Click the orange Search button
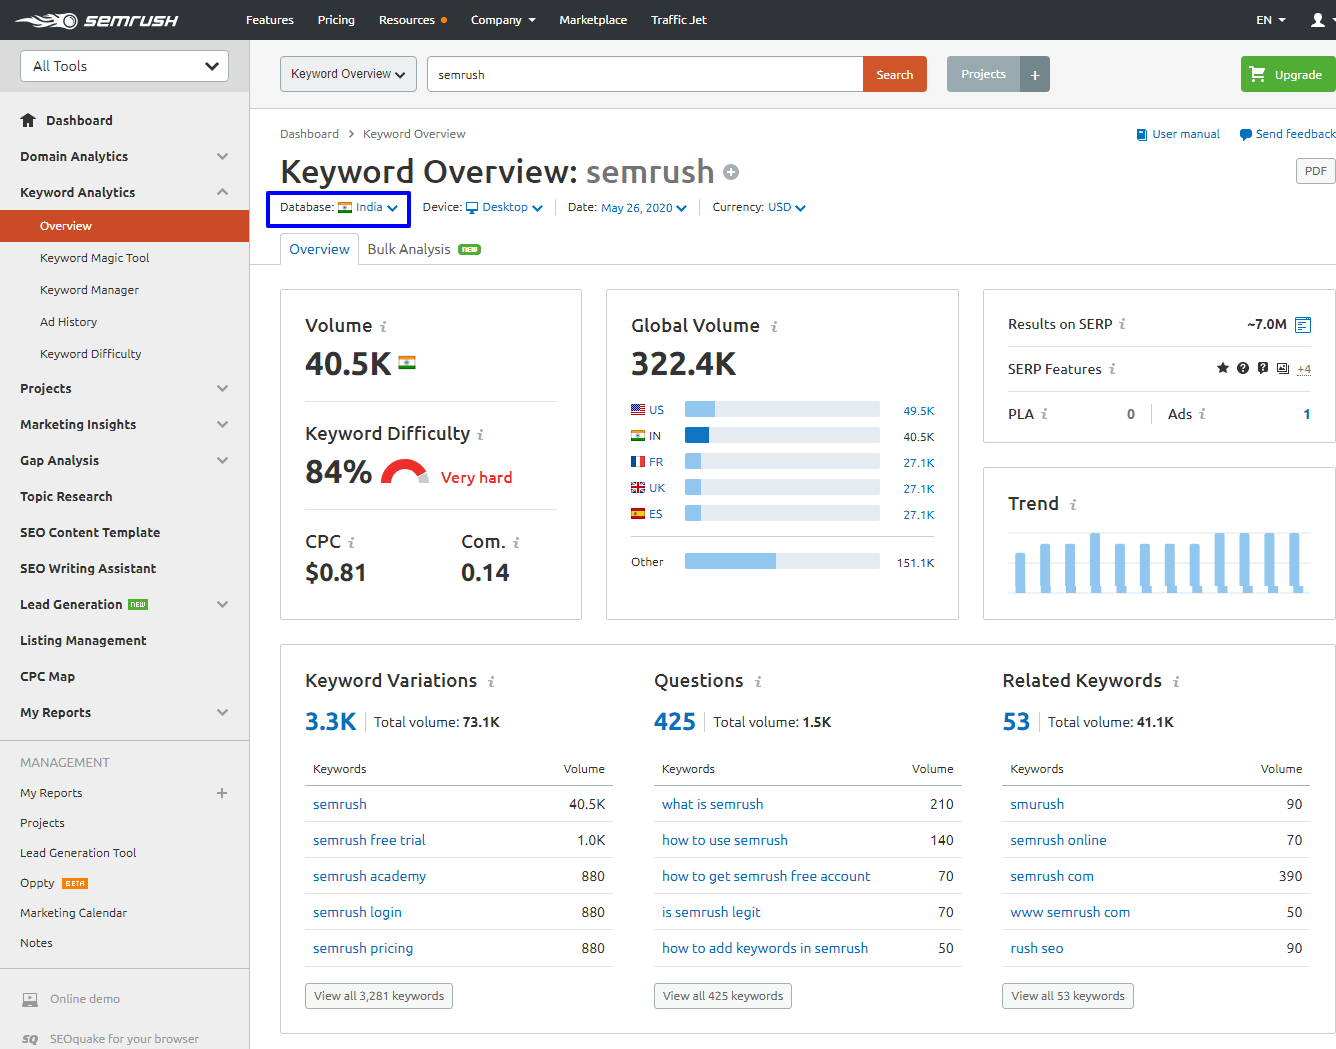The height and width of the screenshot is (1049, 1336). pyautogui.click(x=895, y=74)
